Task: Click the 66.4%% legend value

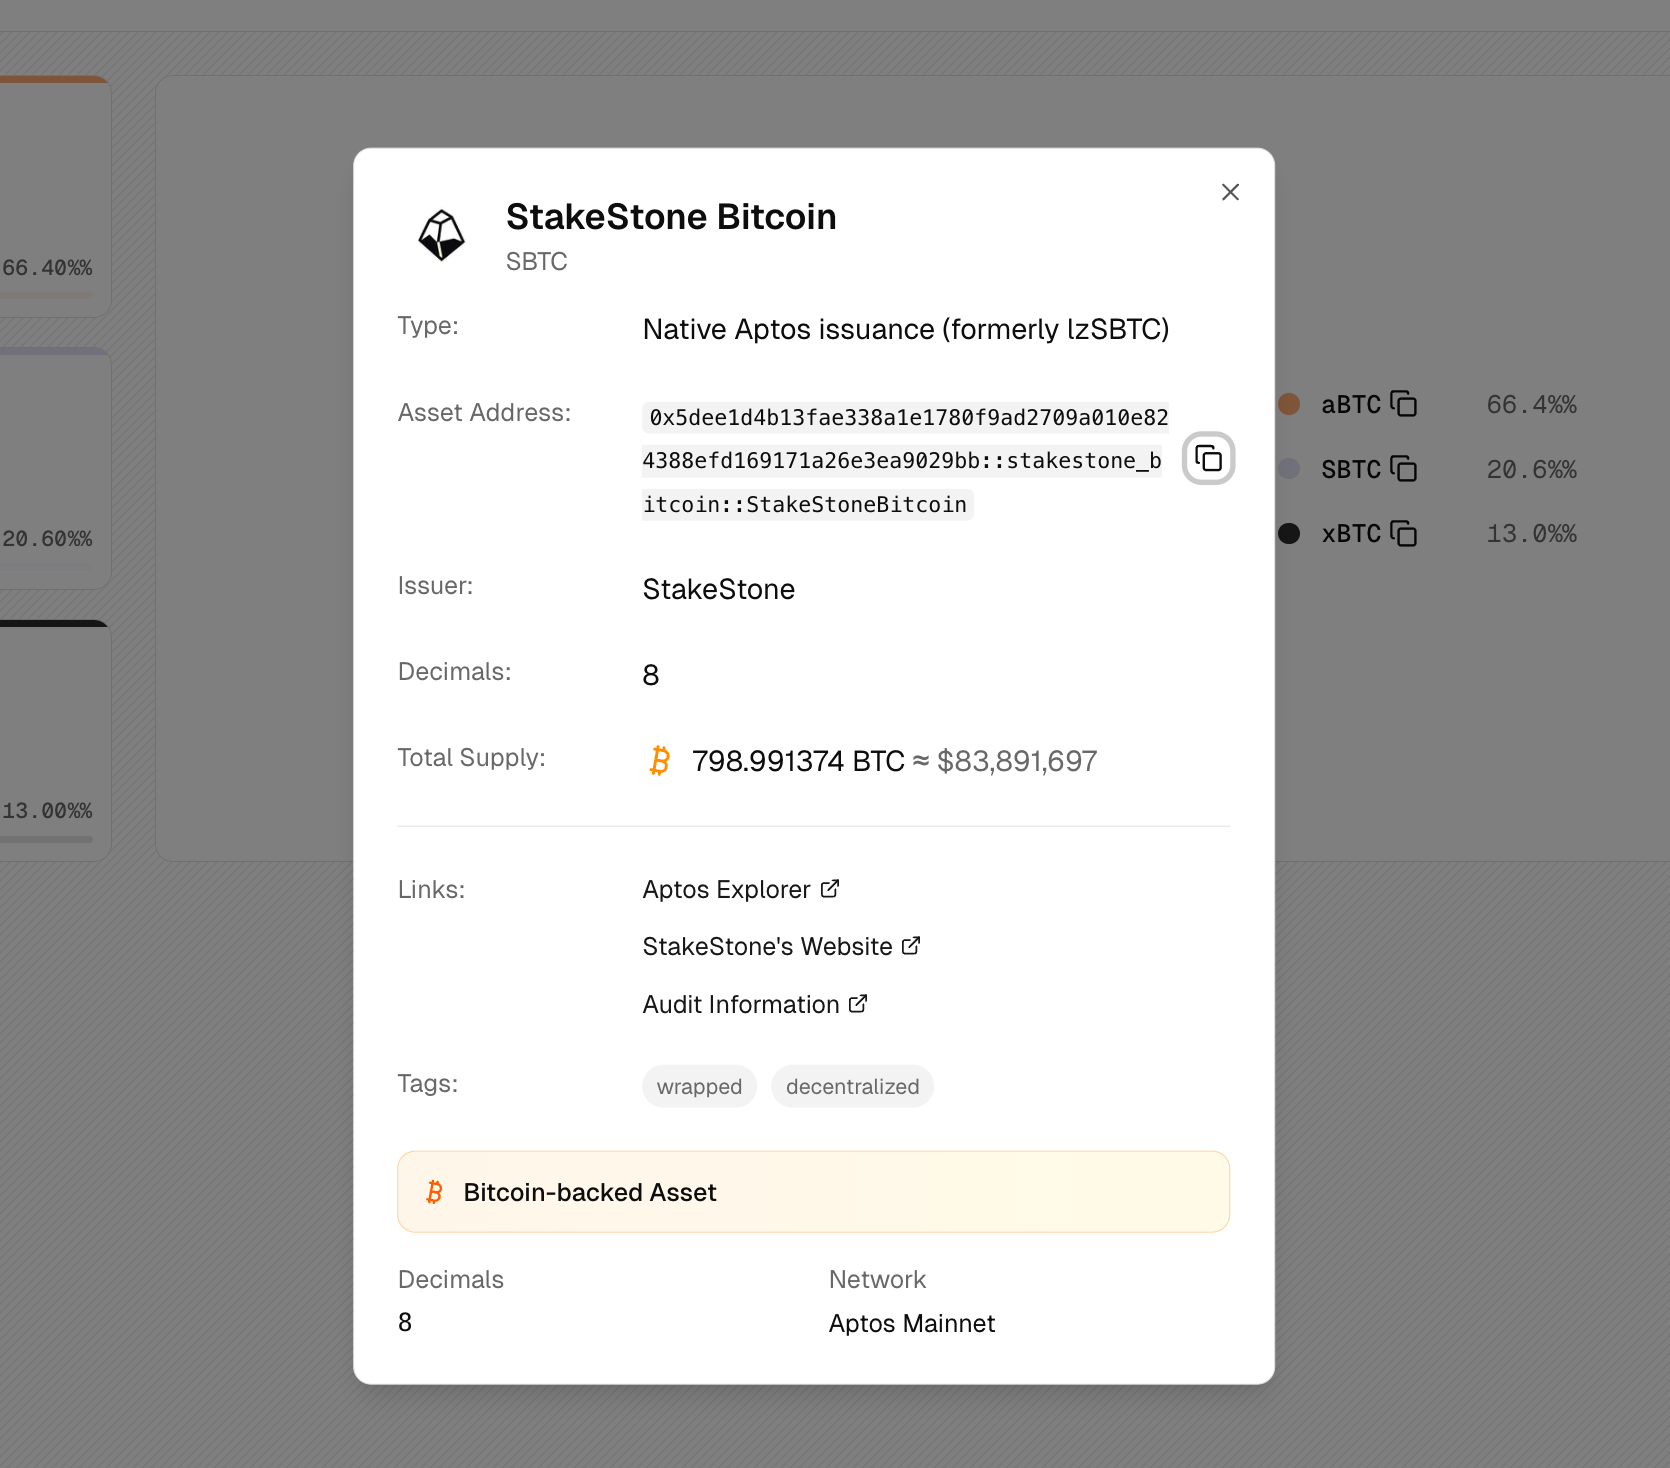Action: pos(1531,404)
